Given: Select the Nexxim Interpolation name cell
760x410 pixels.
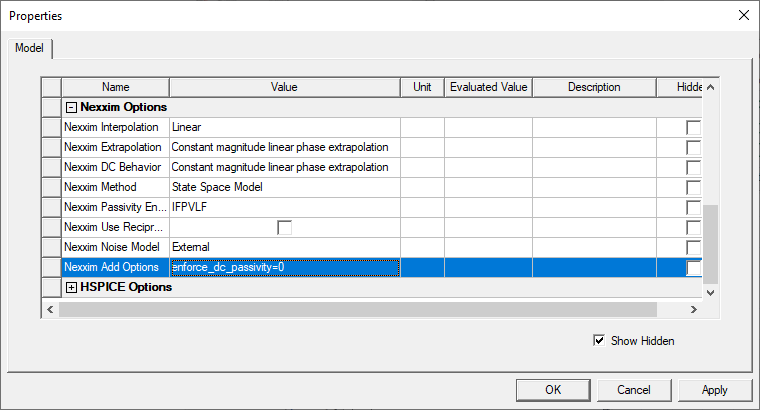Looking at the screenshot, I should [116, 127].
